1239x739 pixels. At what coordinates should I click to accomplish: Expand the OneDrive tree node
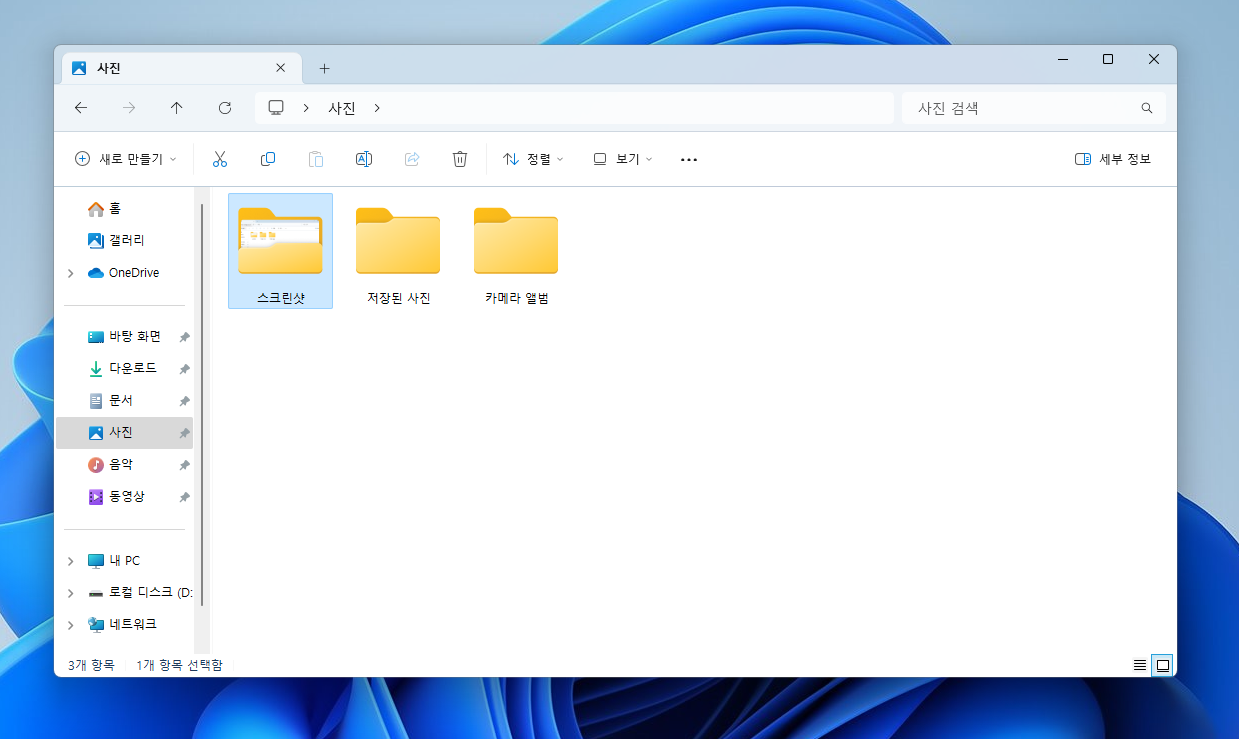point(70,273)
